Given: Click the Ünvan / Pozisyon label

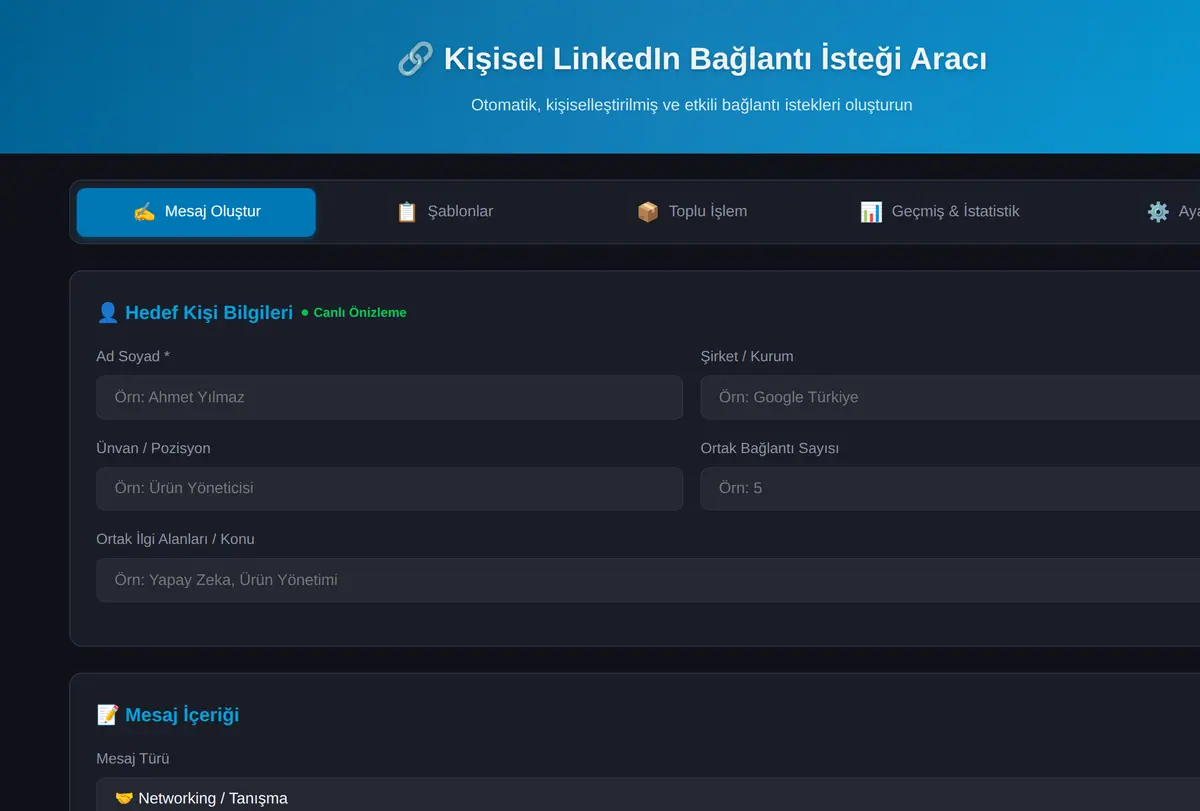Looking at the screenshot, I should [x=153, y=448].
